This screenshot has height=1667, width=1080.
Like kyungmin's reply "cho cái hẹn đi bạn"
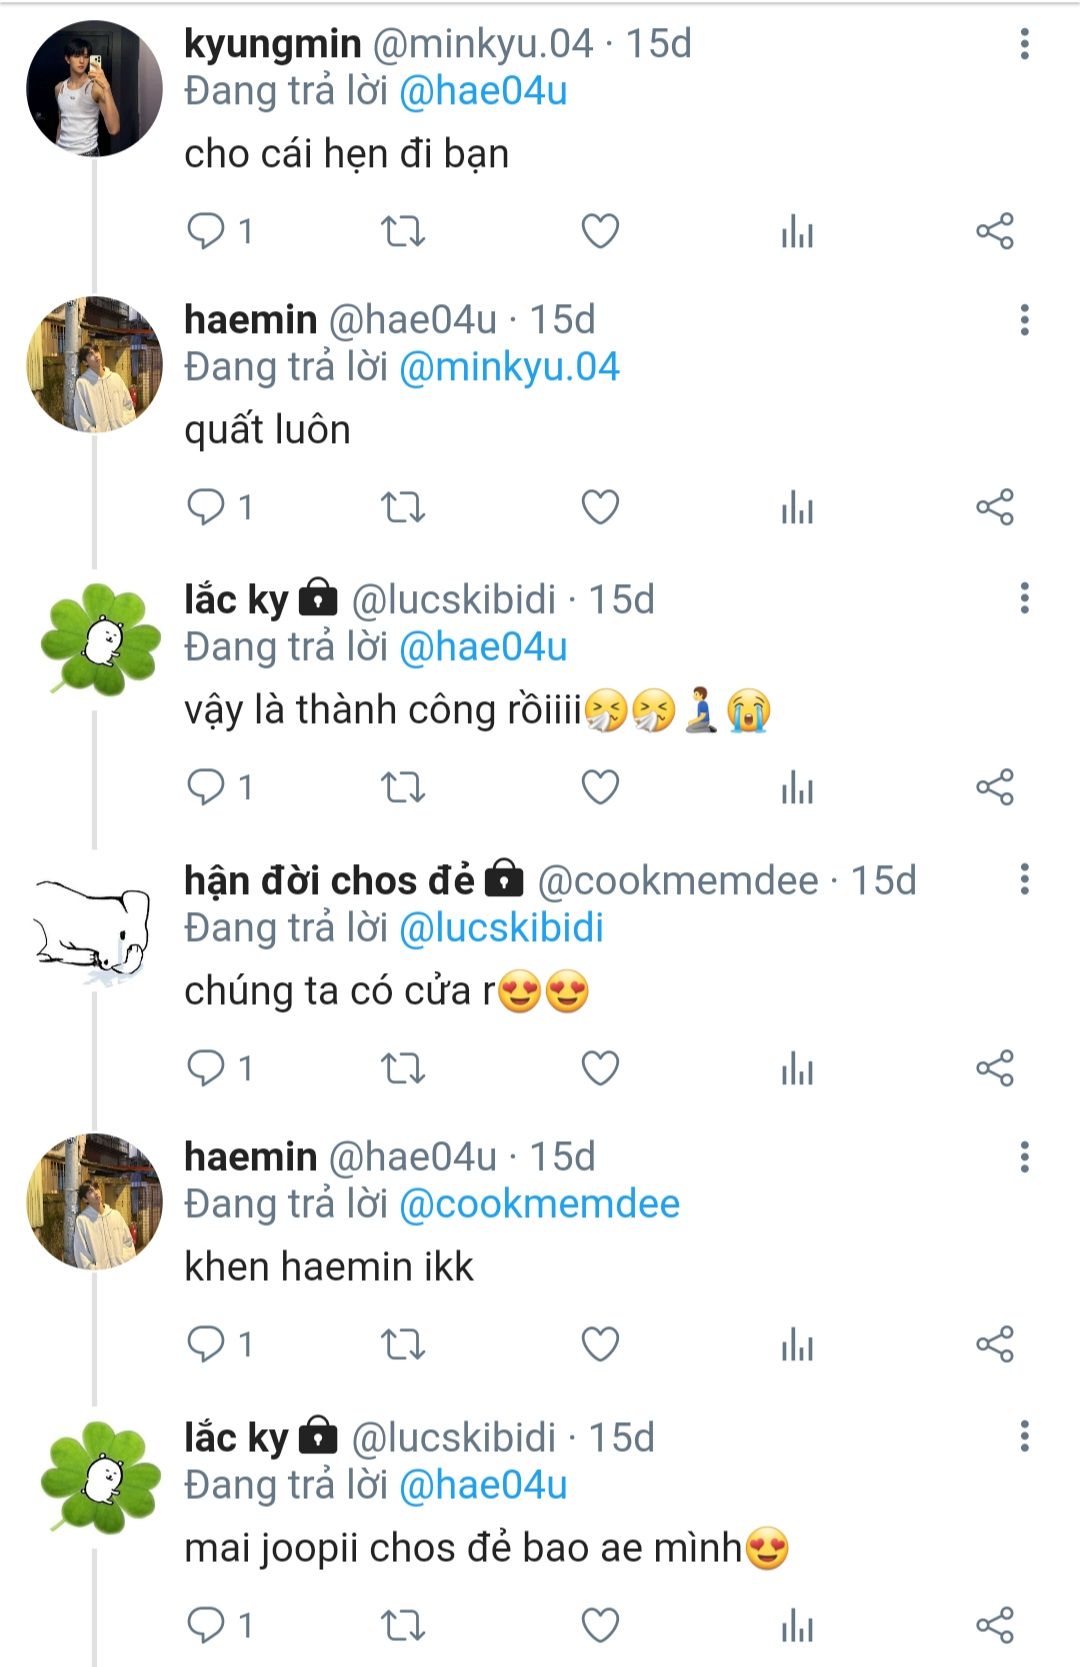pyautogui.click(x=600, y=232)
